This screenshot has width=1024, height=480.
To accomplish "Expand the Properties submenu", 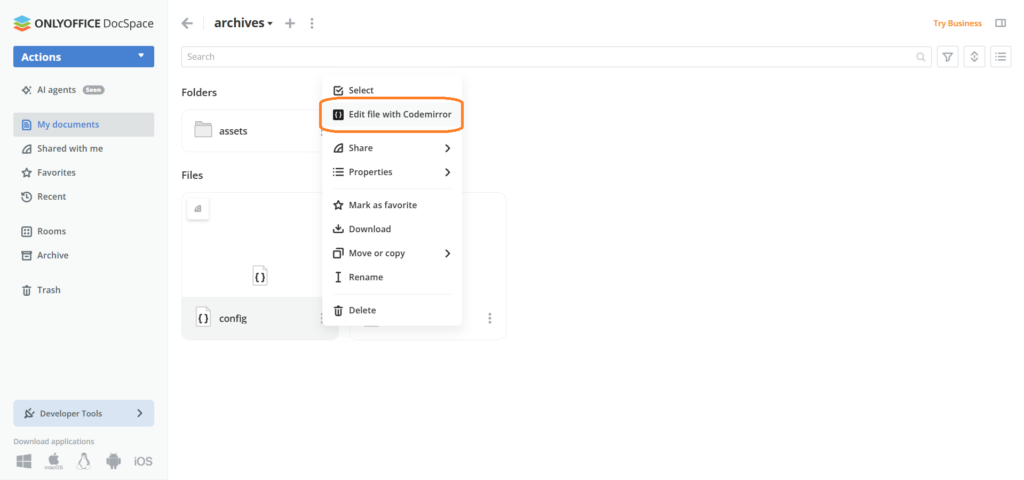I will (x=392, y=172).
